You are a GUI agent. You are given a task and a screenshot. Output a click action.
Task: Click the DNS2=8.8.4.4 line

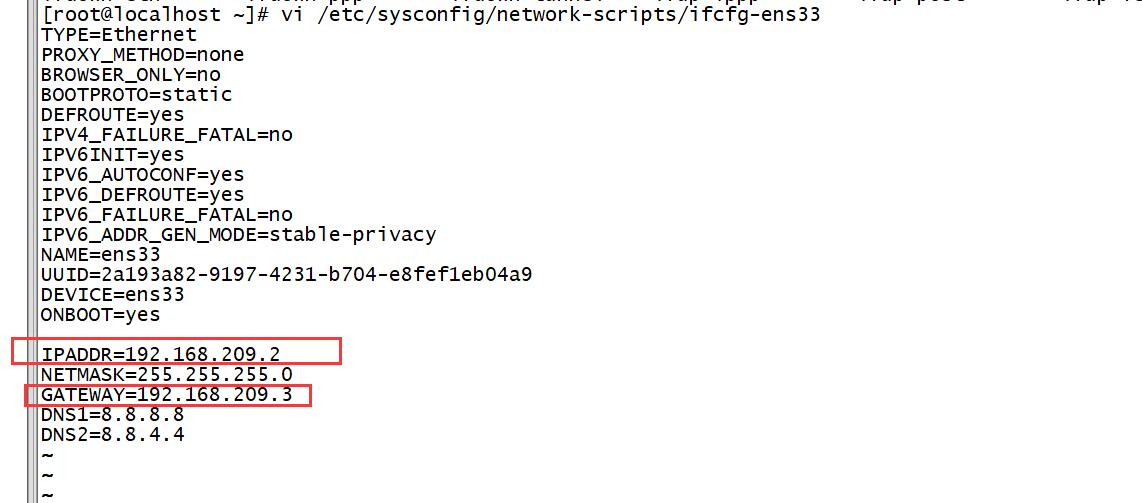tap(113, 435)
